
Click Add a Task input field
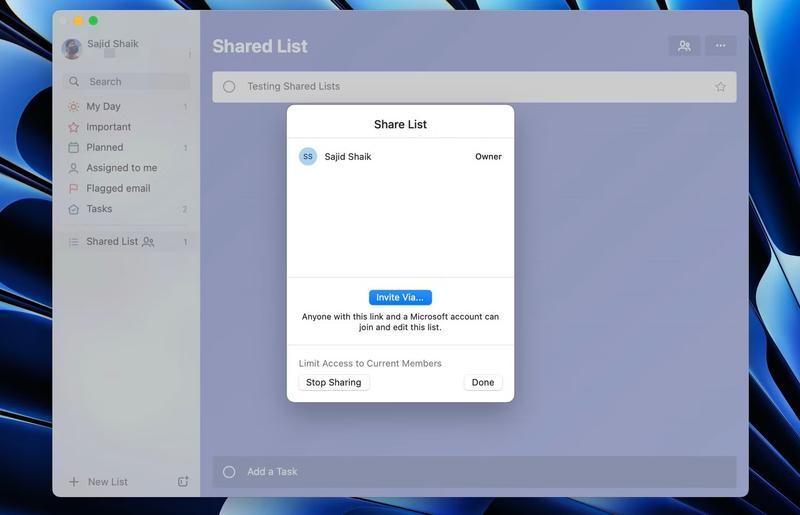(x=474, y=472)
